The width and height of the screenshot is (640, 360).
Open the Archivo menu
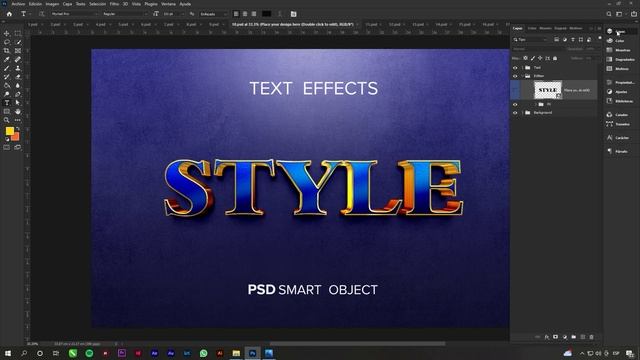[18, 4]
